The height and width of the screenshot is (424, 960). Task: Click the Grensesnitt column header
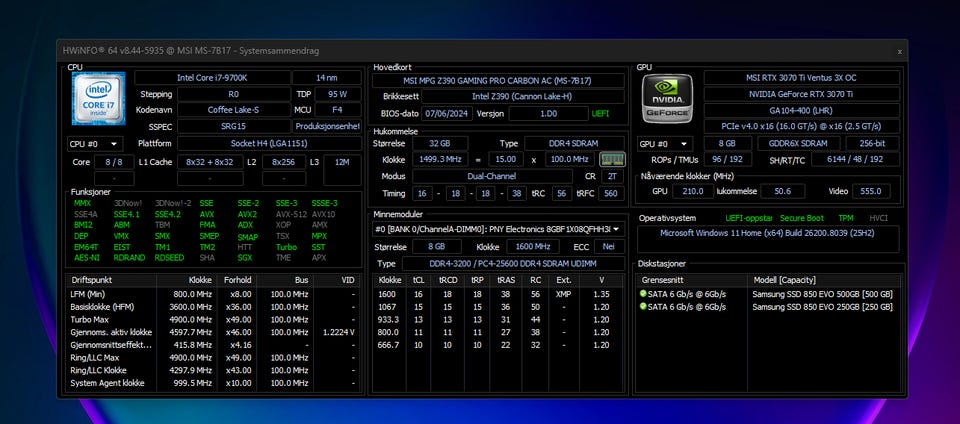(x=665, y=281)
